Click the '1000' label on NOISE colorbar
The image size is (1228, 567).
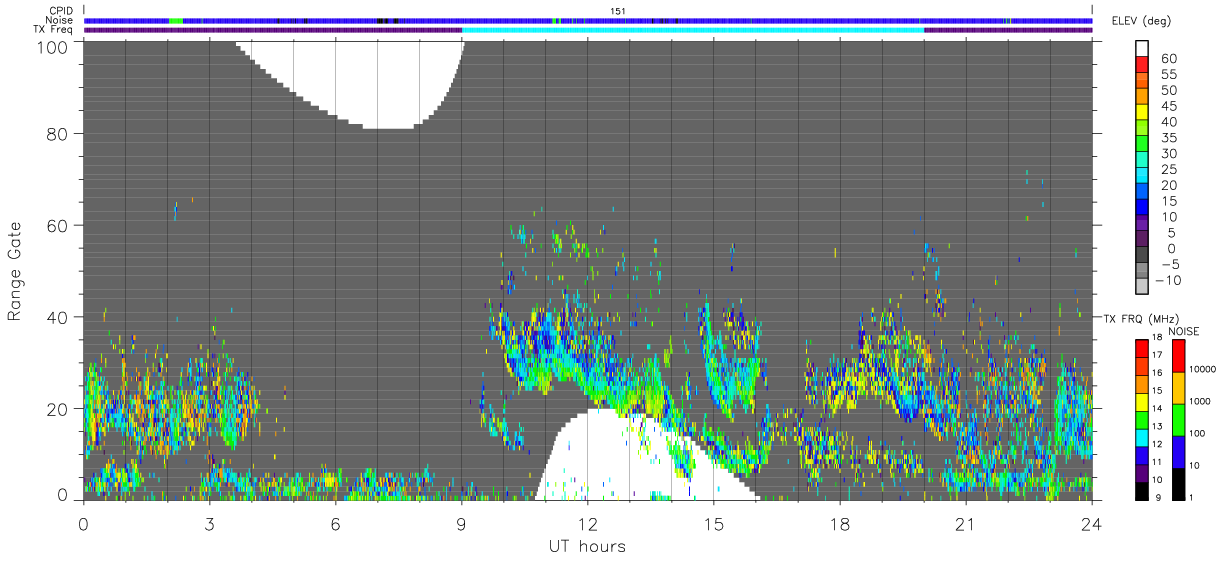tap(1200, 401)
